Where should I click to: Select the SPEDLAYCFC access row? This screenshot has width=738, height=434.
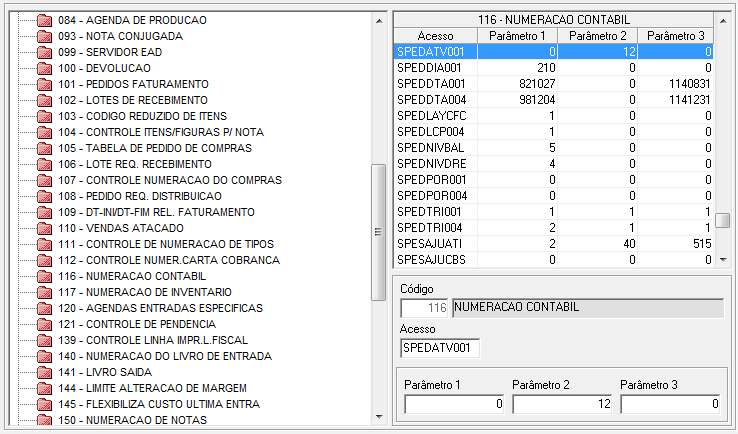click(x=553, y=116)
